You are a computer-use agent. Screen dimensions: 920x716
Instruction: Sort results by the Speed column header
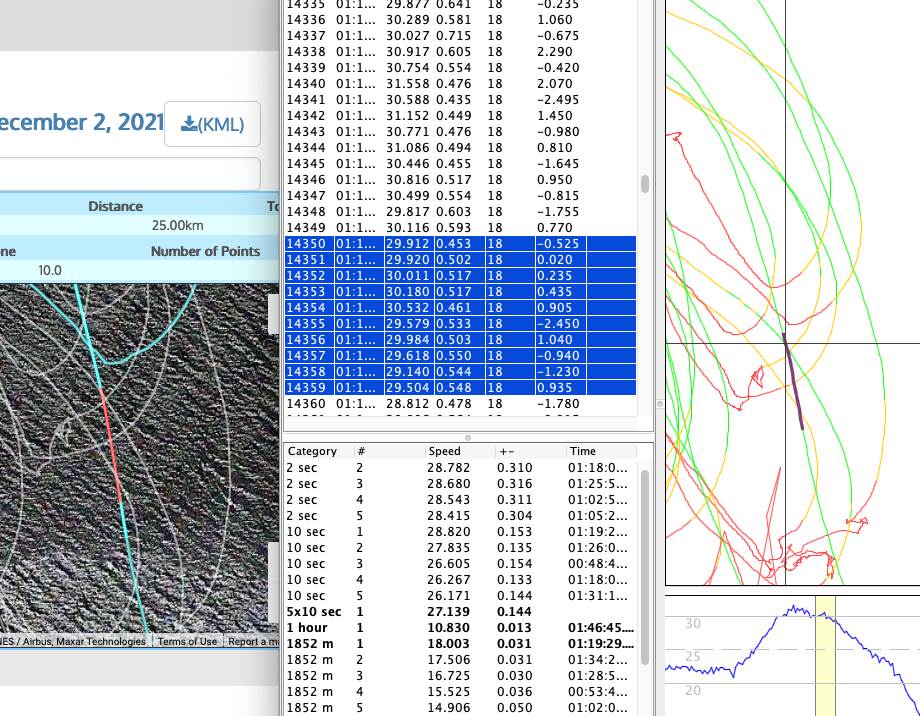click(445, 451)
